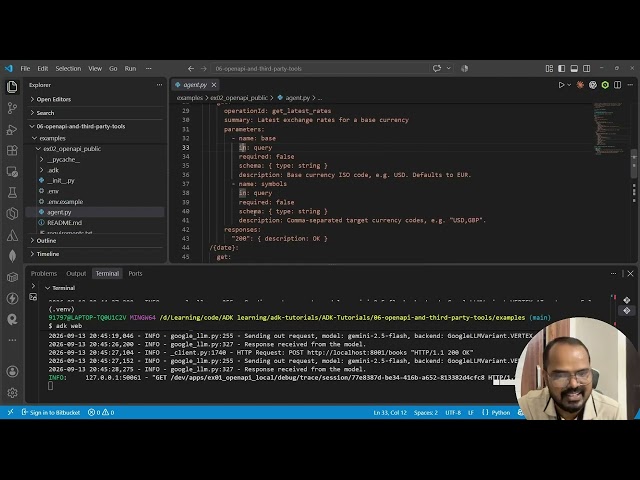The width and height of the screenshot is (640, 480).
Task: Change the Python language mode
Action: [x=501, y=412]
